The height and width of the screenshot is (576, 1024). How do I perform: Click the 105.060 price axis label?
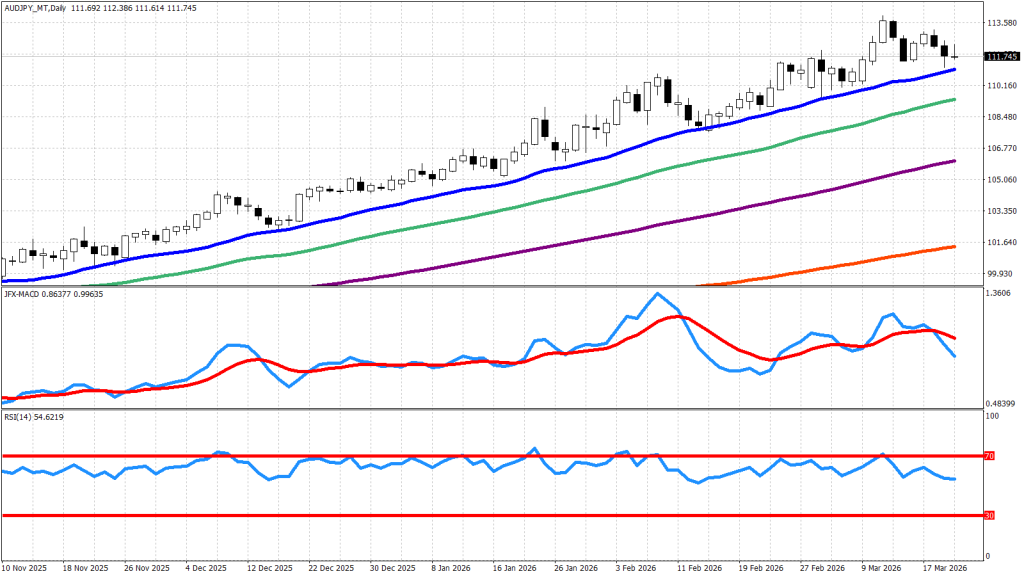[1001, 180]
